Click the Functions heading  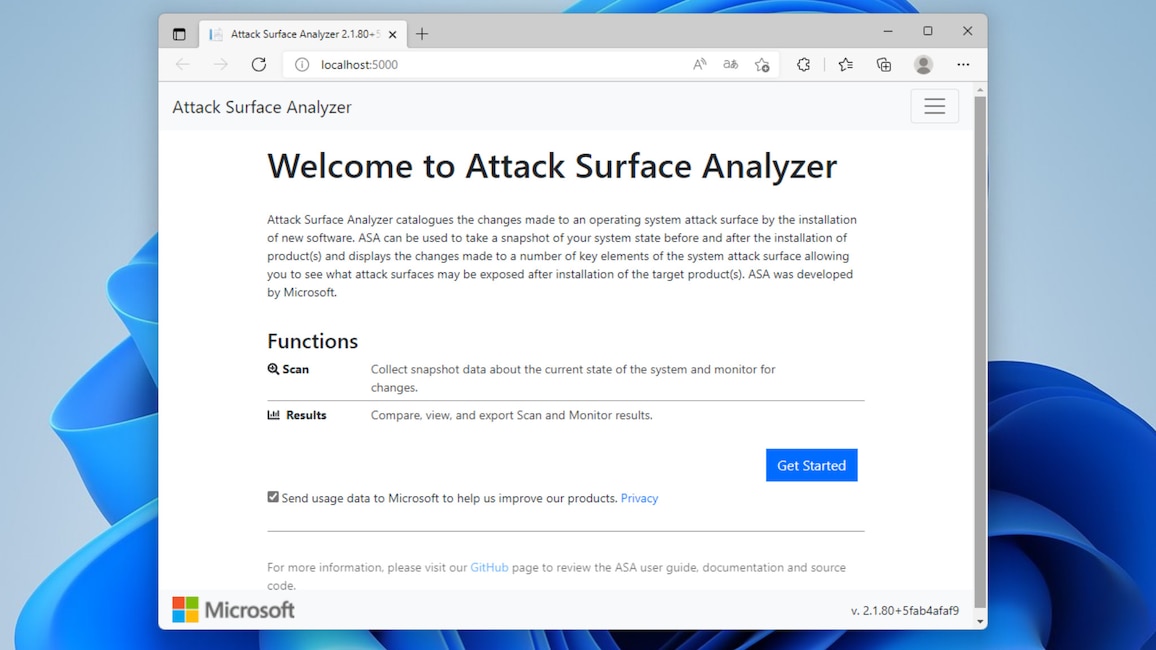(x=313, y=341)
